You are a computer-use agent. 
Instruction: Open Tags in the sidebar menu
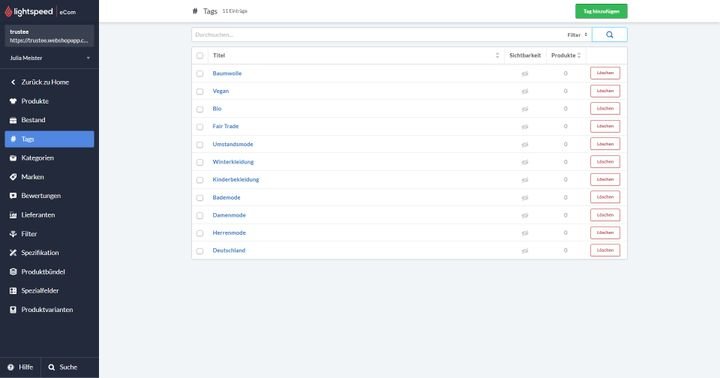(x=50, y=139)
